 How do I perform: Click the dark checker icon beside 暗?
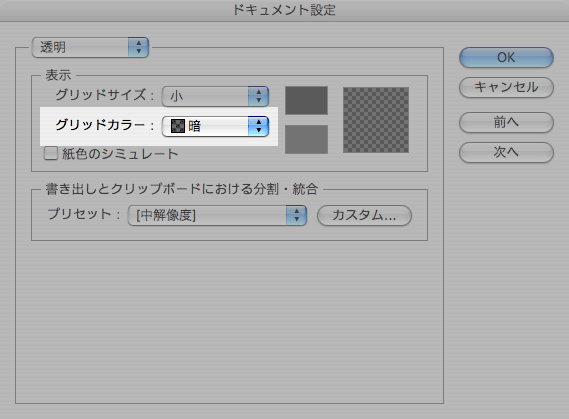tap(178, 126)
